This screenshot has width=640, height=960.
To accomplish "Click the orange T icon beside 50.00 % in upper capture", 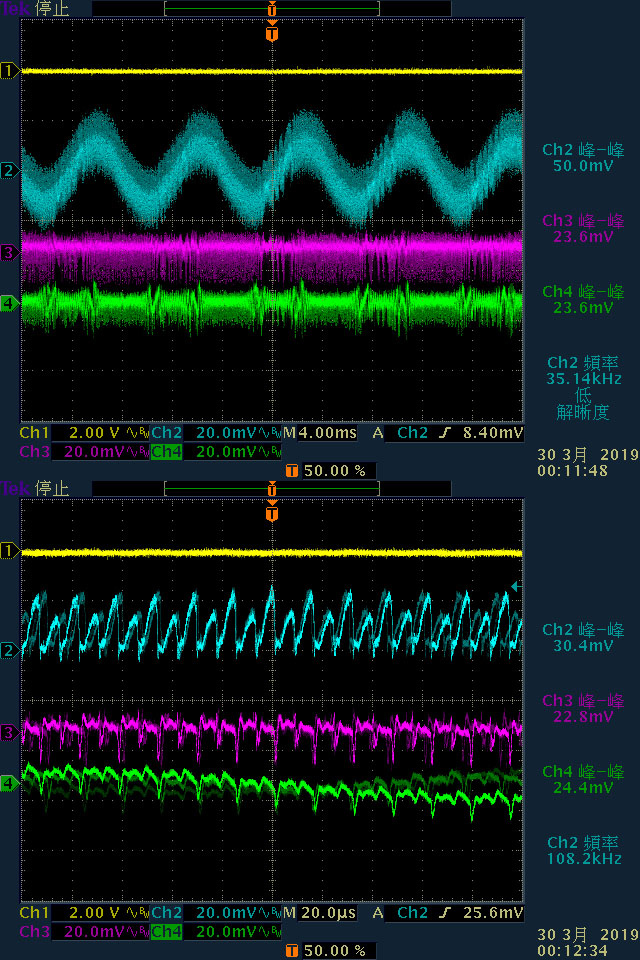I will point(292,471).
